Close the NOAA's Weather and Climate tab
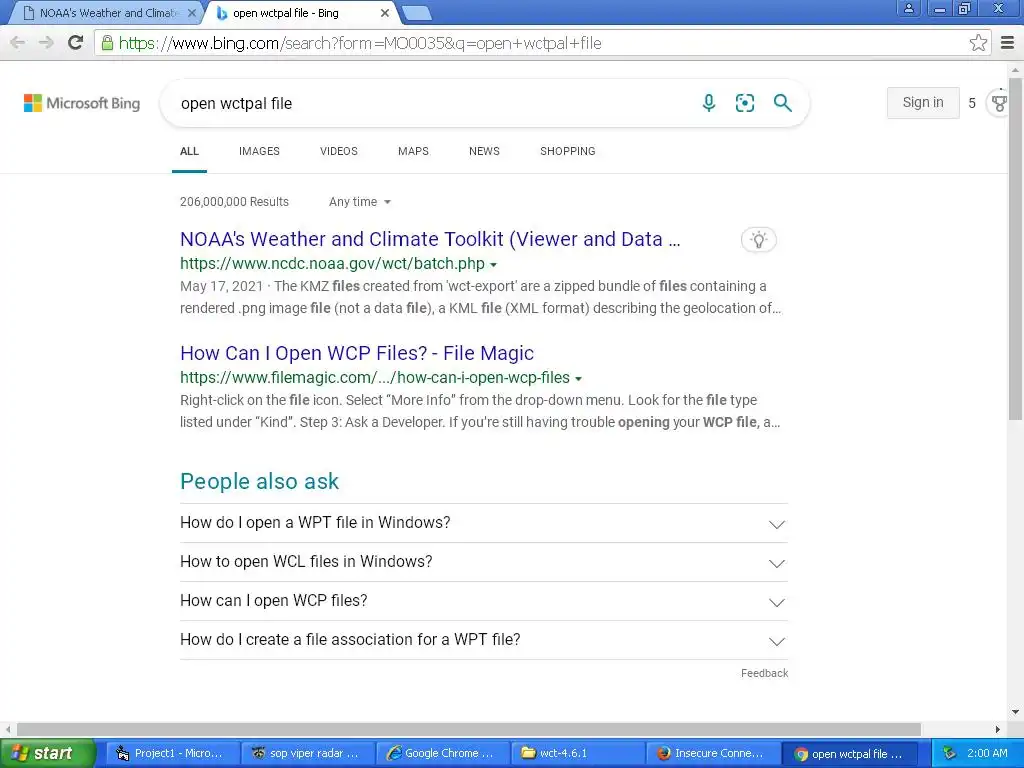 coord(191,13)
